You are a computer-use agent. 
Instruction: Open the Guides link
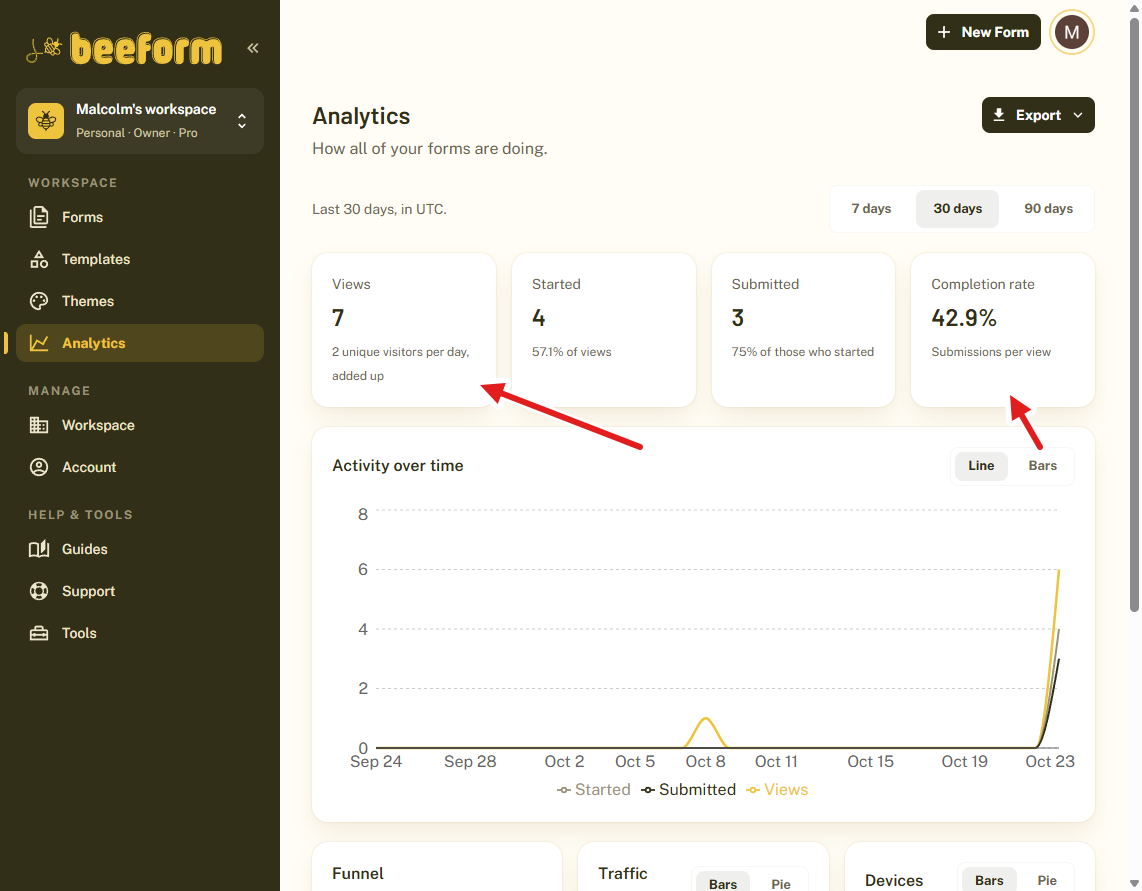pyautogui.click(x=140, y=549)
